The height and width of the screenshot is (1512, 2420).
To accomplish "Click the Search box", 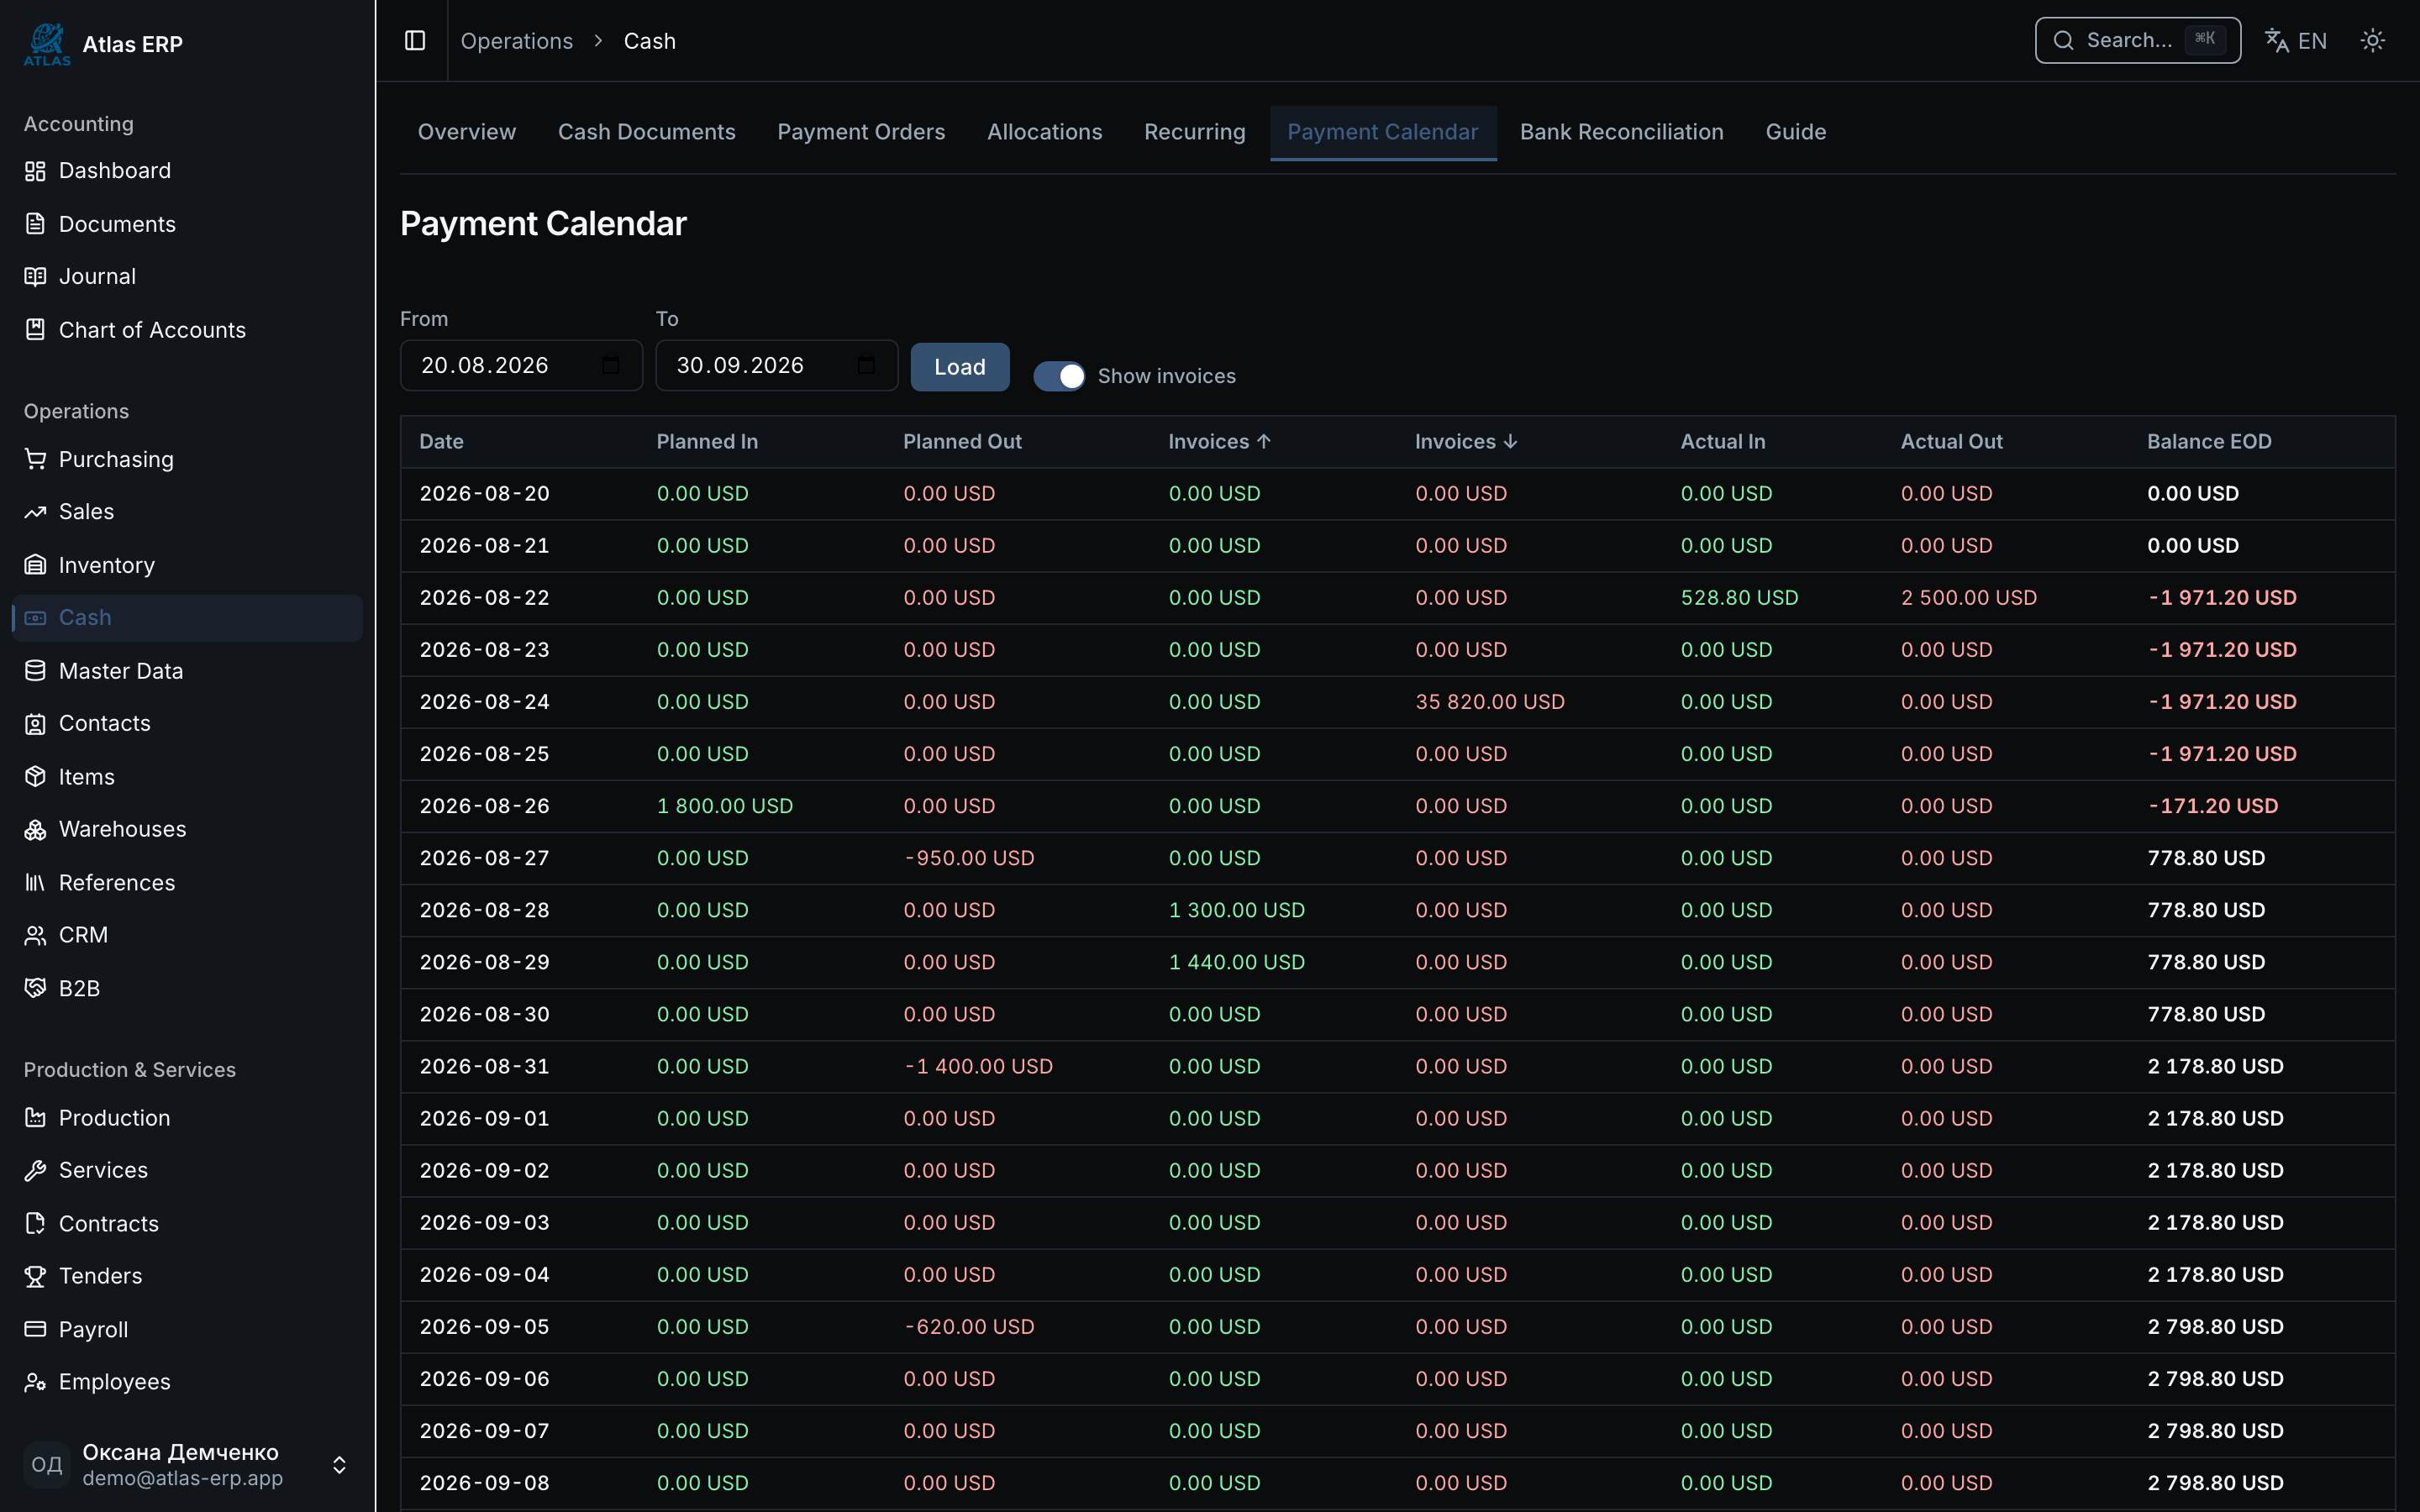I will point(2137,40).
